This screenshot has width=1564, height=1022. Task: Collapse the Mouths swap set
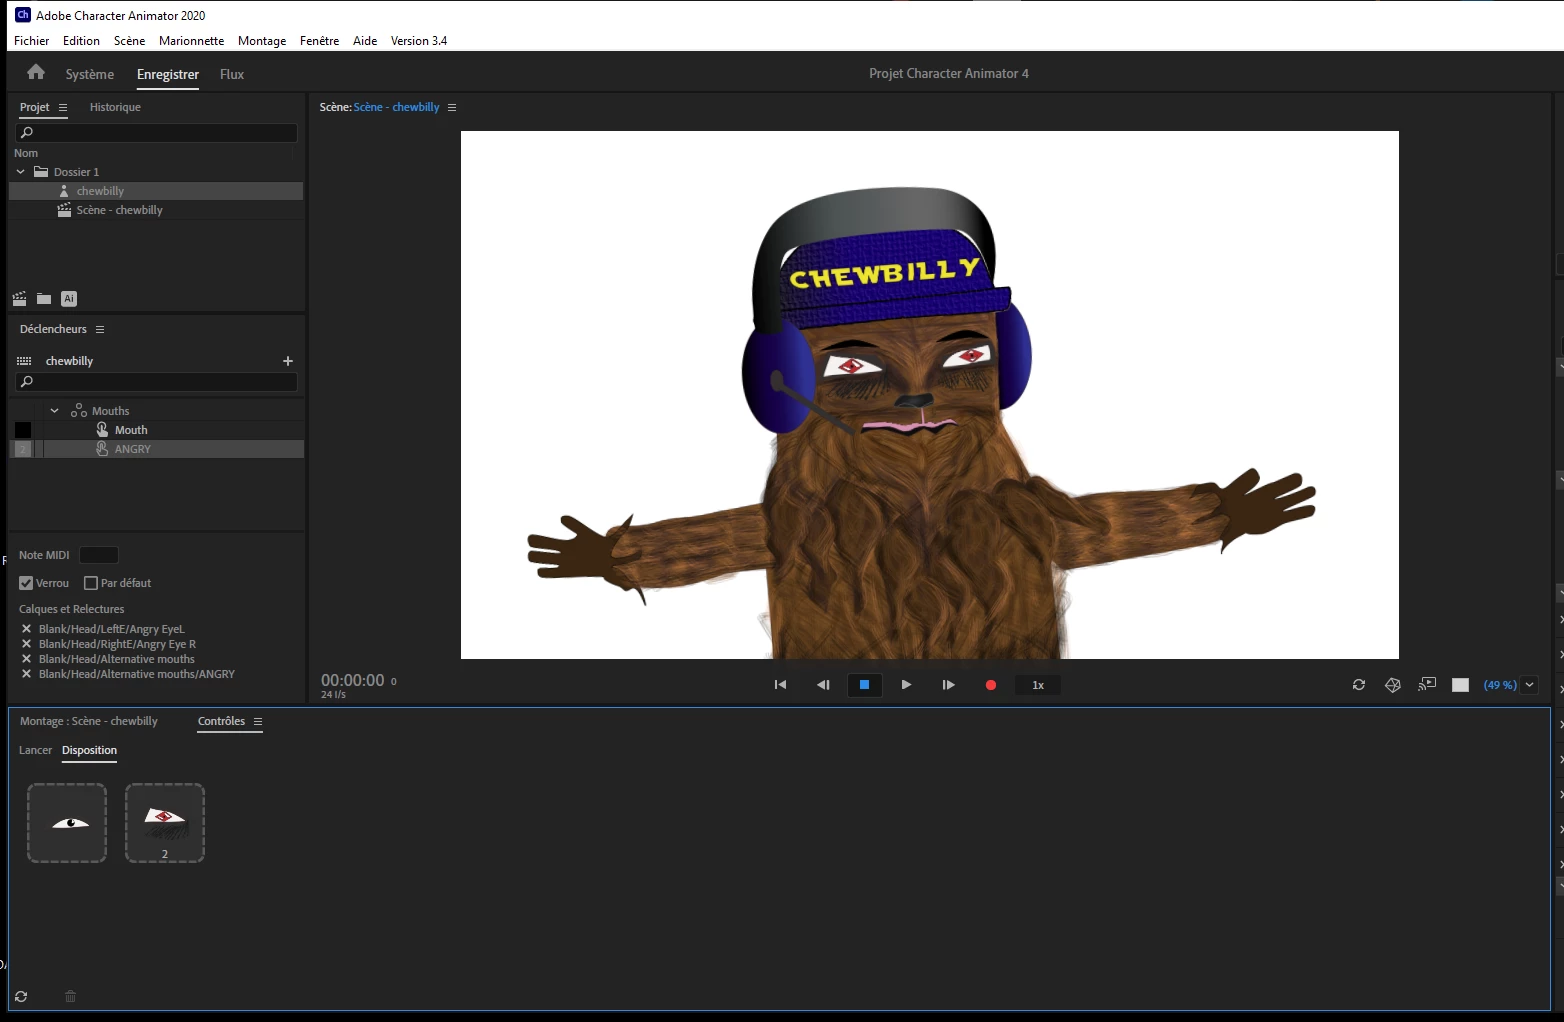point(54,411)
